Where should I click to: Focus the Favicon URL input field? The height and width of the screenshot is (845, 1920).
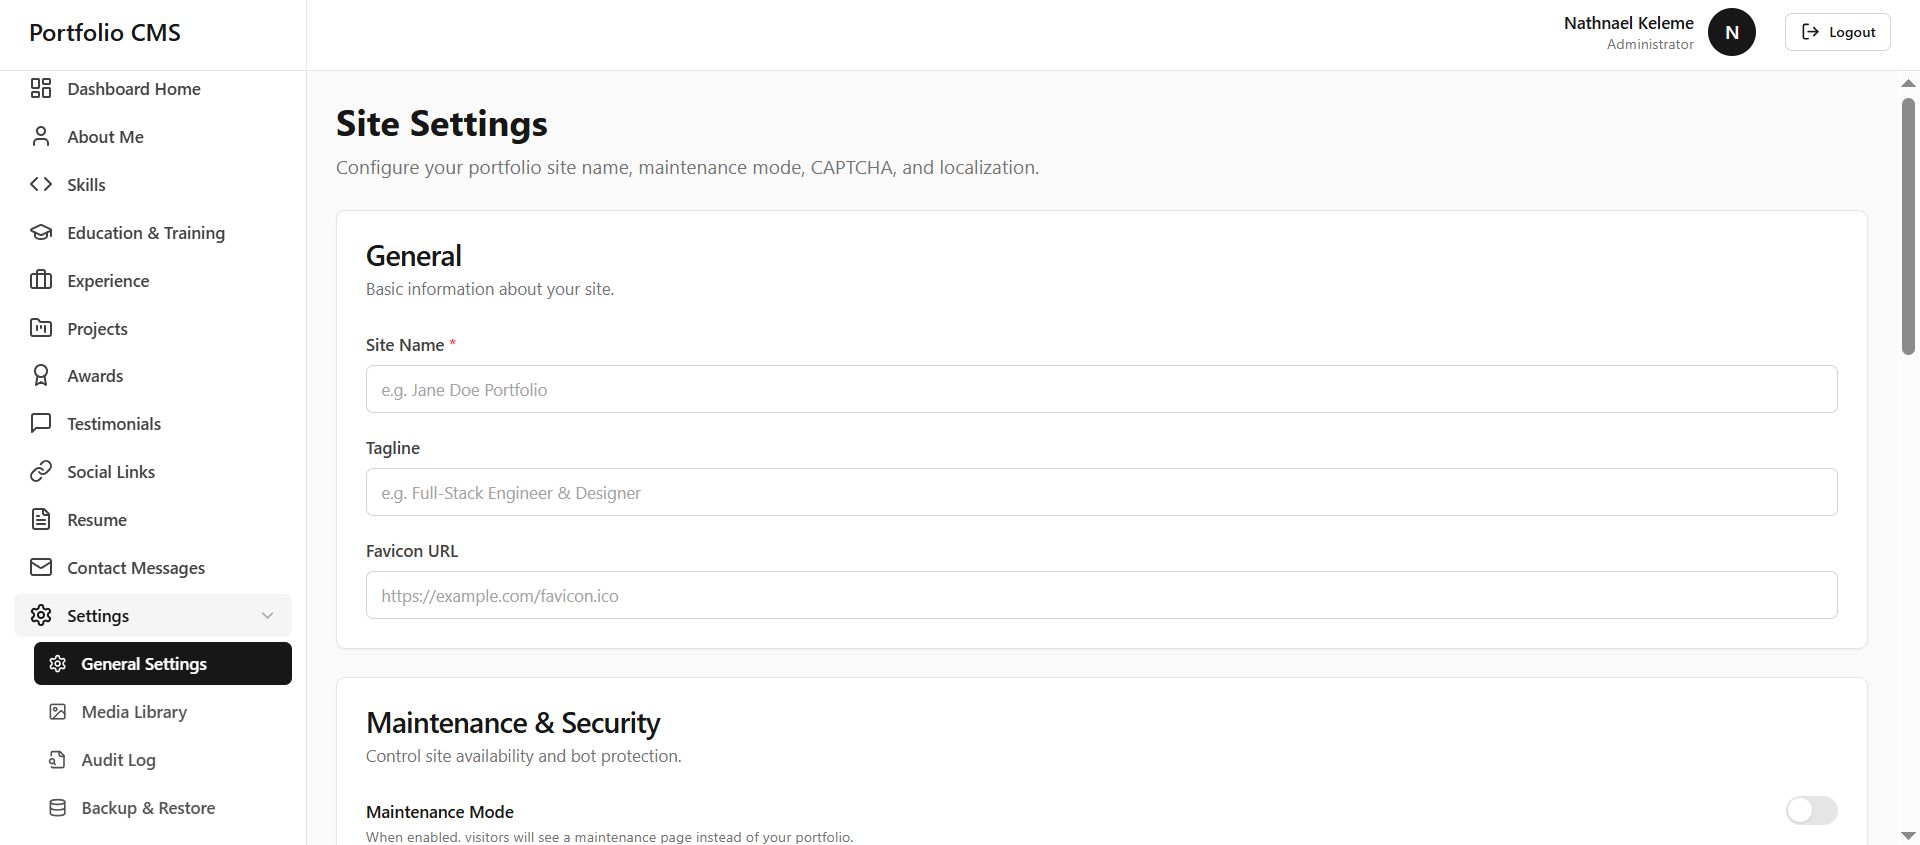1101,595
